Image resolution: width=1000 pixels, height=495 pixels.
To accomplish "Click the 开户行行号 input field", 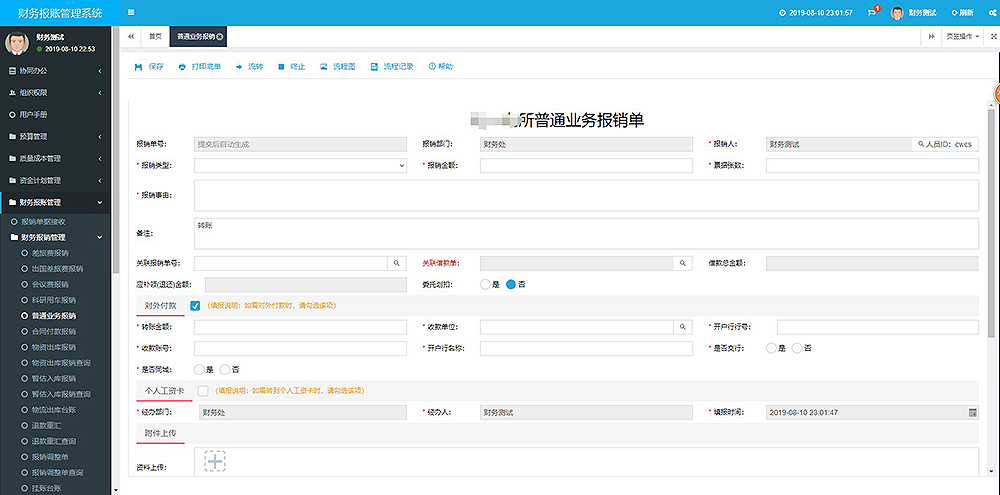I will tap(878, 327).
